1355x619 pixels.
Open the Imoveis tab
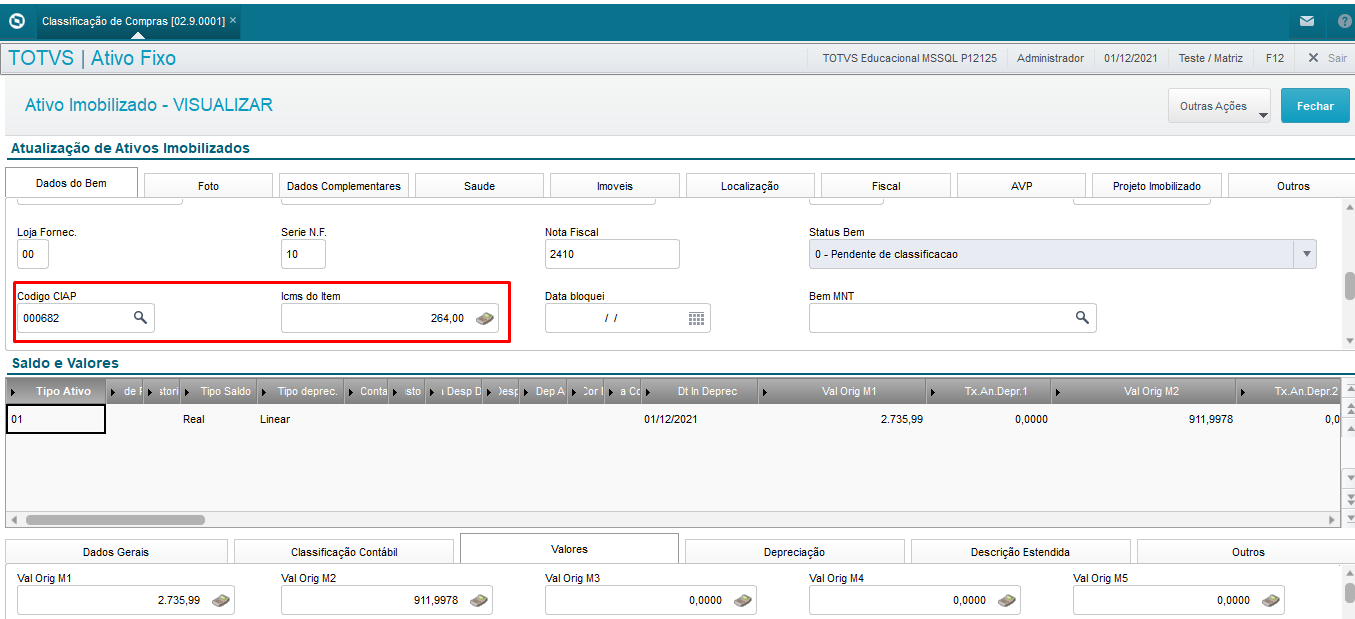[x=615, y=186]
